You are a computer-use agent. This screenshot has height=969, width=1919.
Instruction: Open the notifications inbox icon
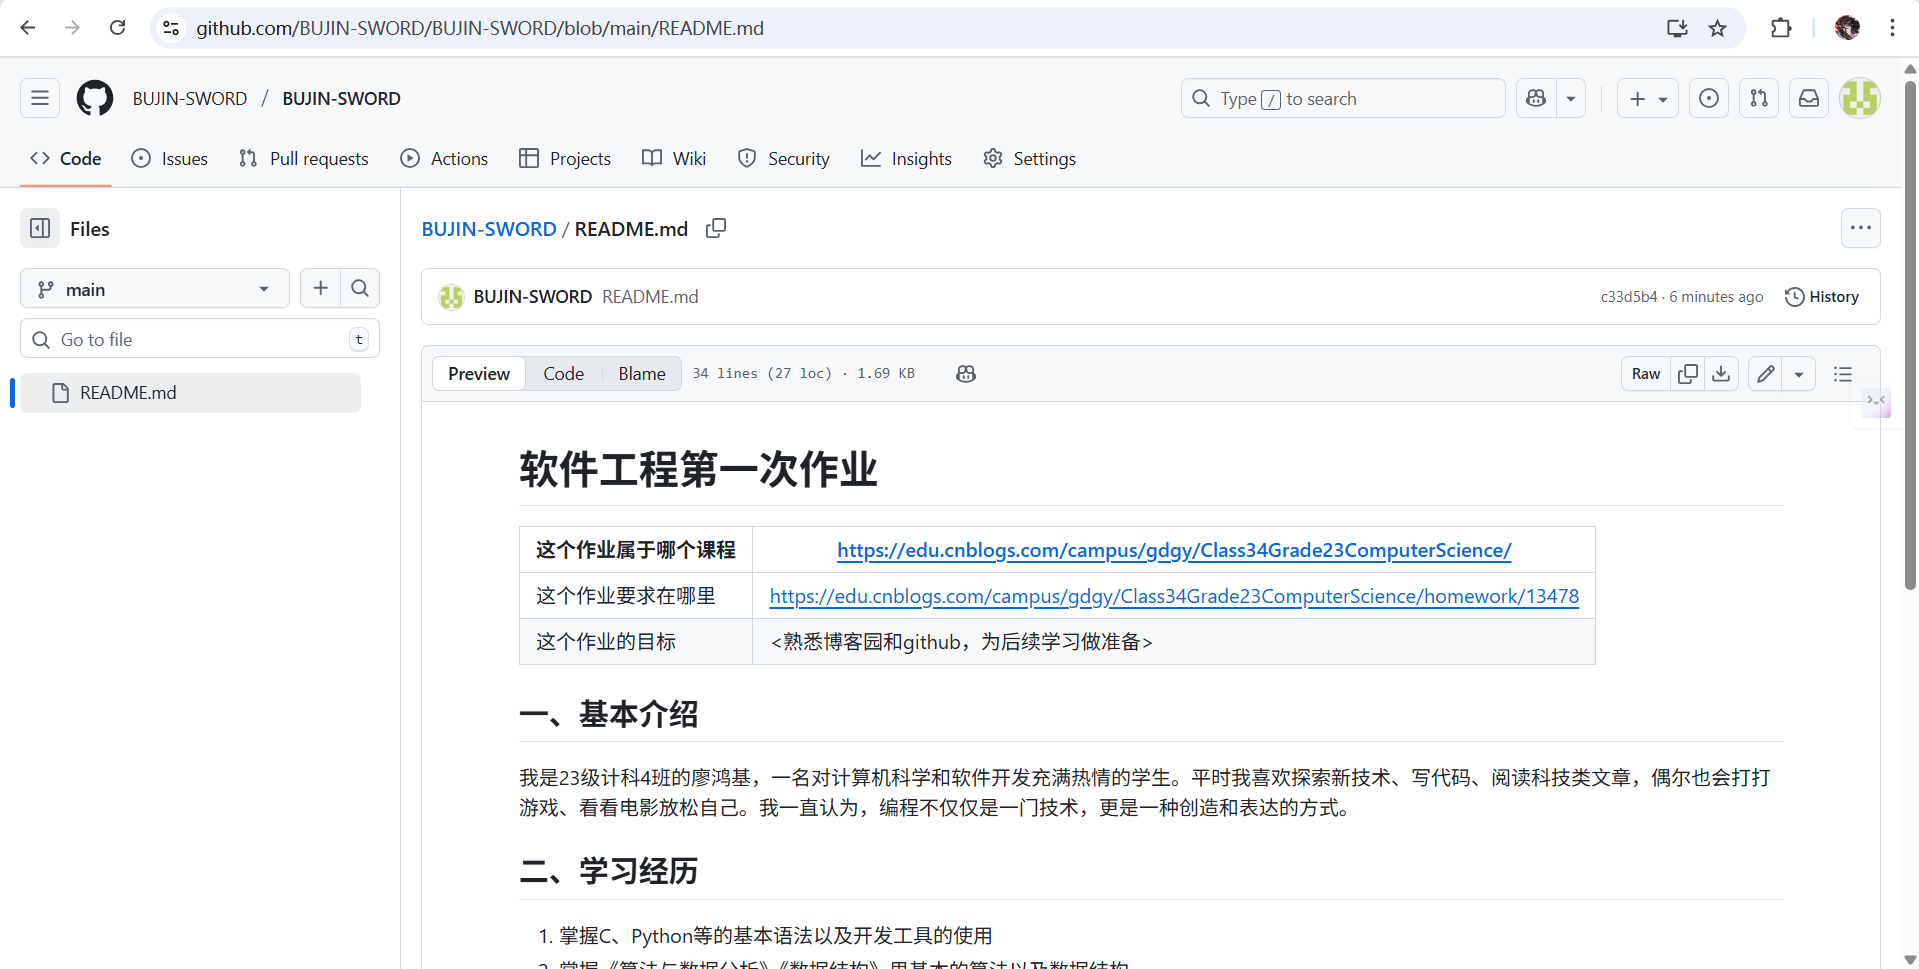[x=1808, y=98]
